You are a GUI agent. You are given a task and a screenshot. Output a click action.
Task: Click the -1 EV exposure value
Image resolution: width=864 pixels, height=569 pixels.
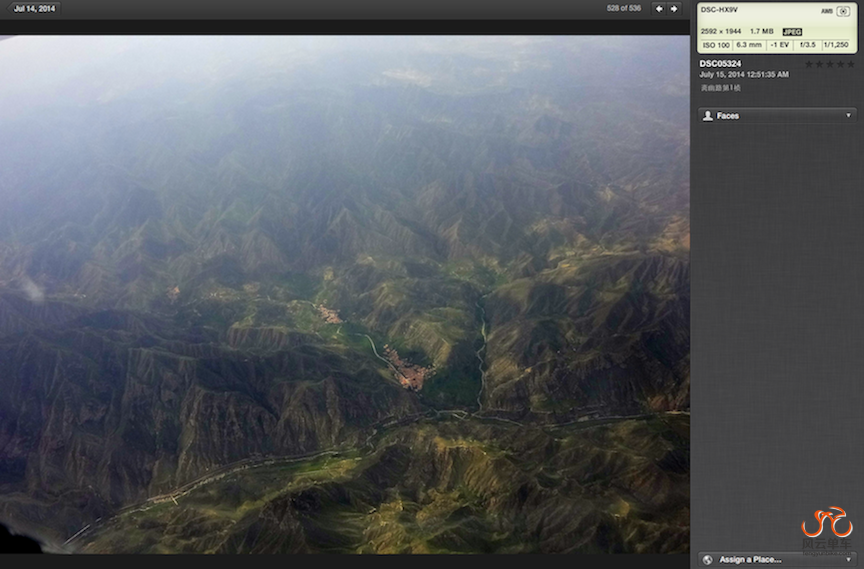click(780, 45)
